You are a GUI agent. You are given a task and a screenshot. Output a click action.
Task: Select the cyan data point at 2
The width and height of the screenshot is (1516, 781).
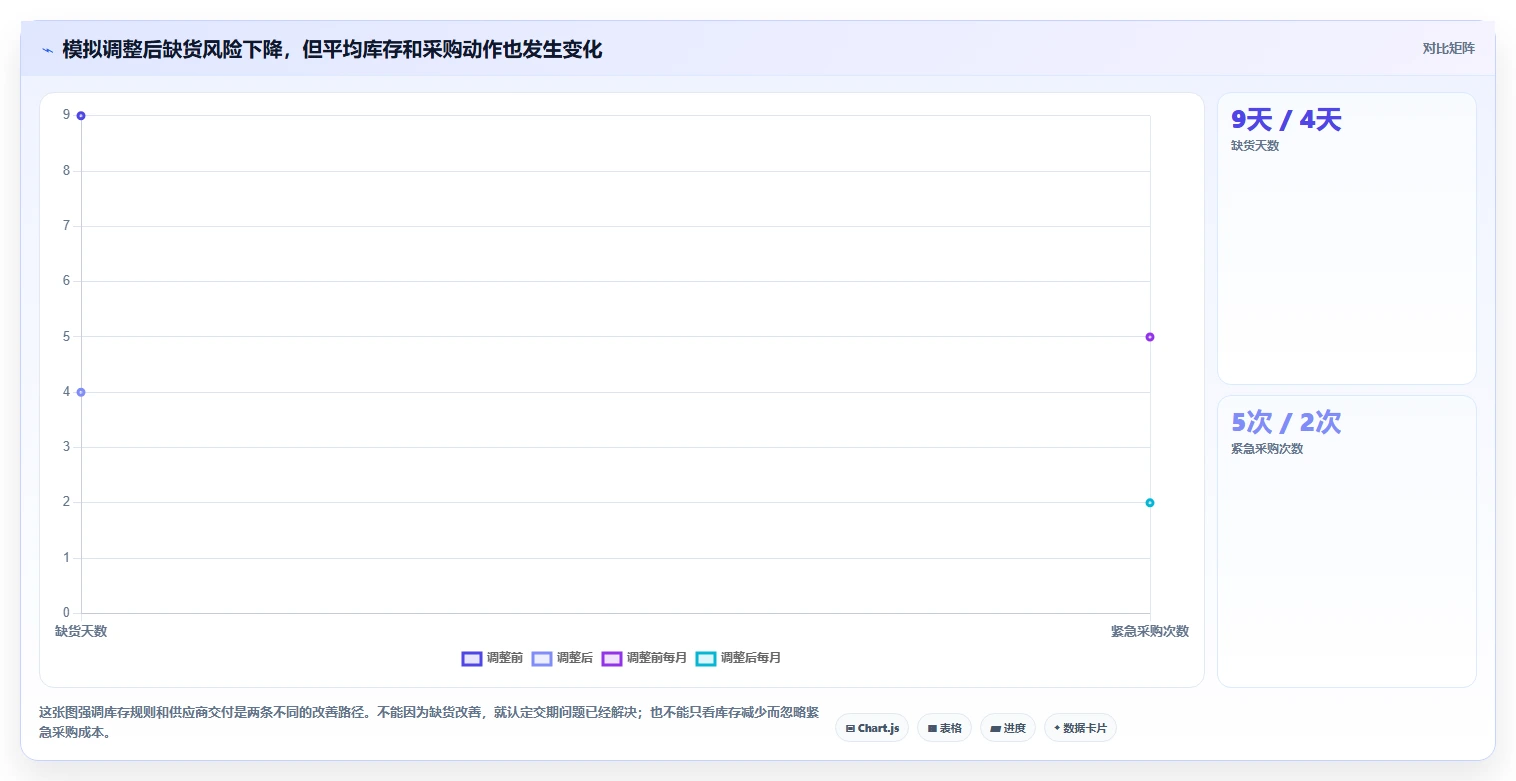[x=1150, y=503]
